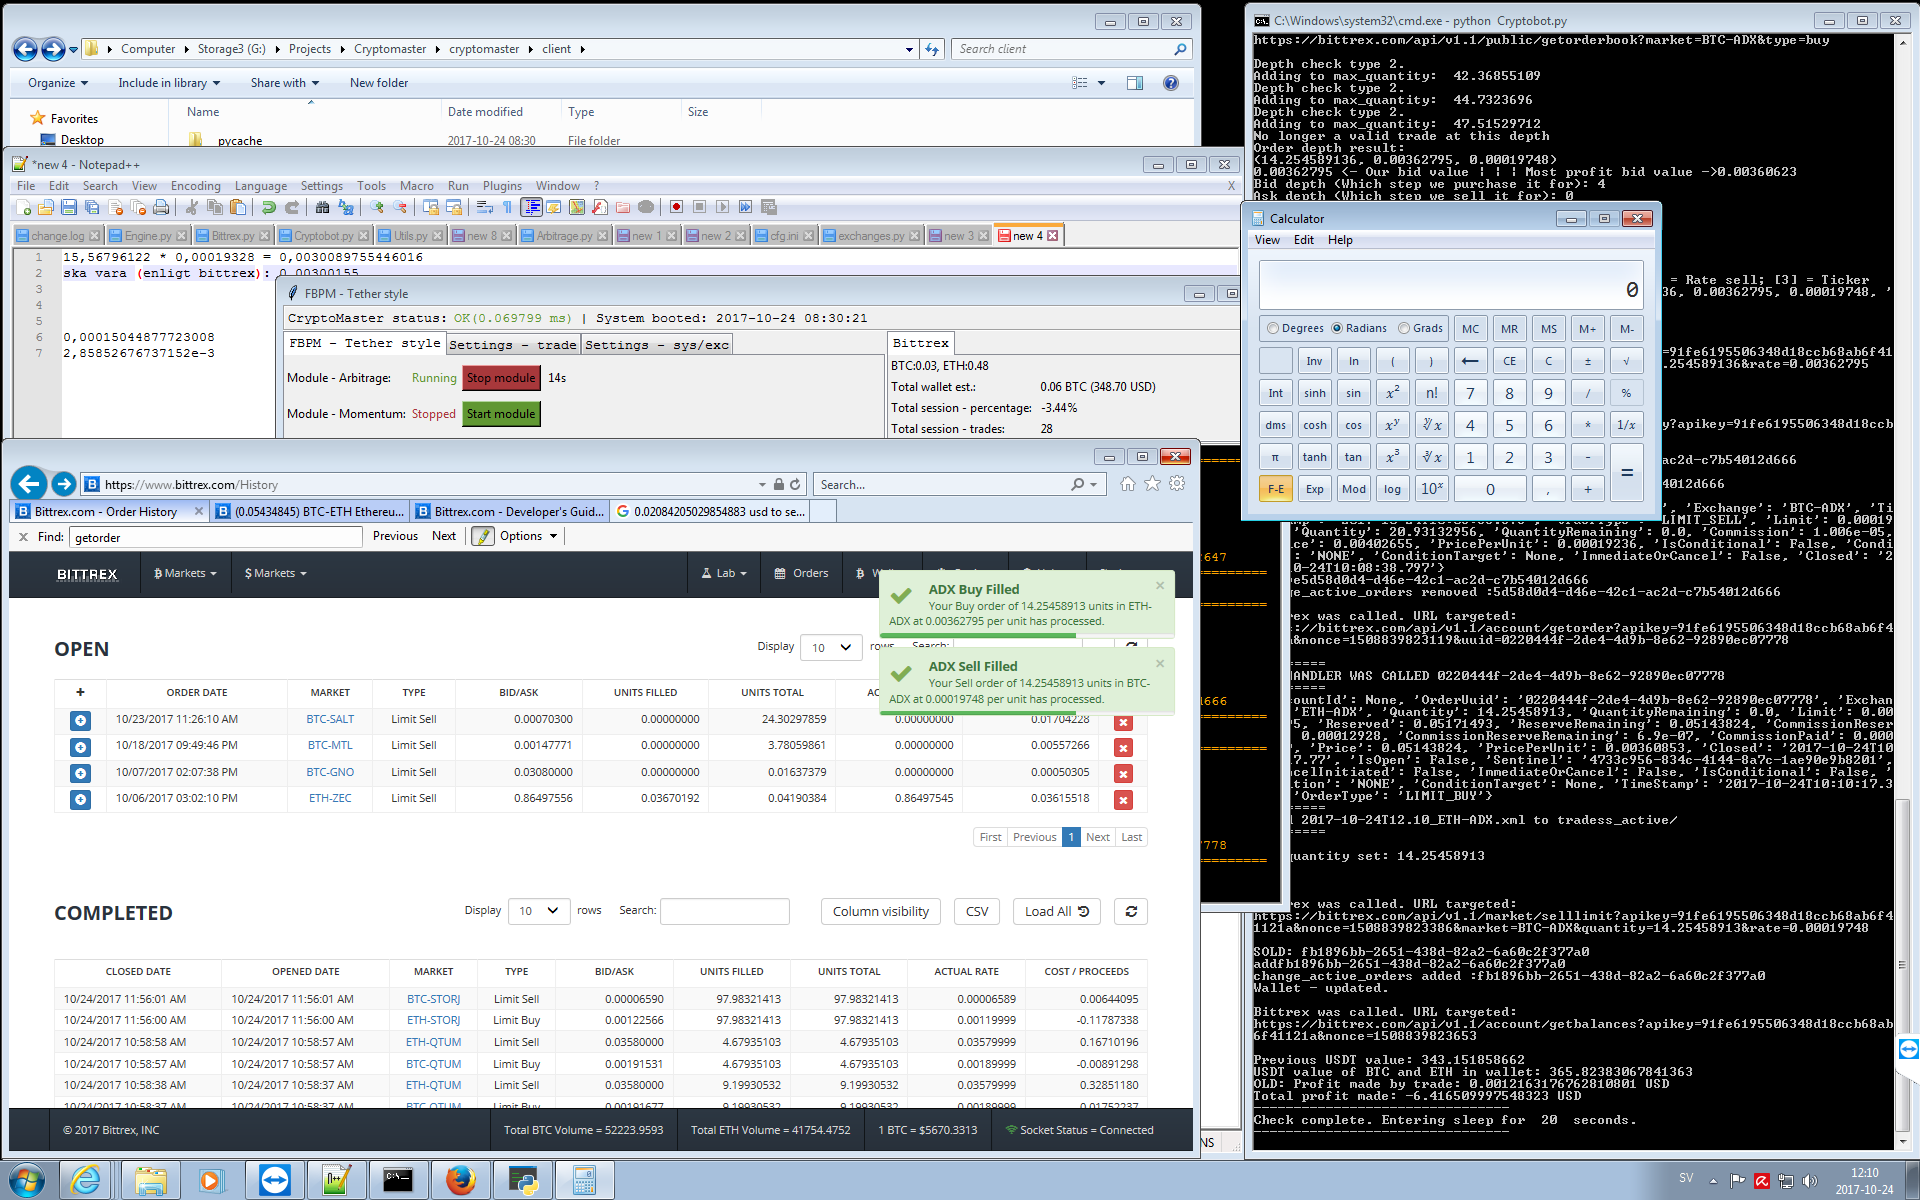The height and width of the screenshot is (1200, 1920).
Task: Open the Include in library dropdown
Action: 169,83
